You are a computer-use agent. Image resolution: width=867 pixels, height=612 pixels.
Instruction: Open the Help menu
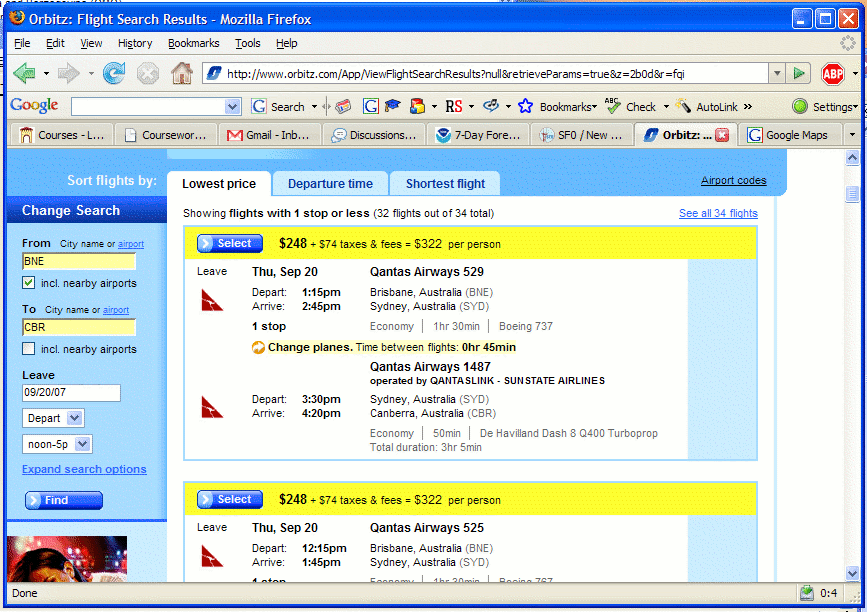286,43
